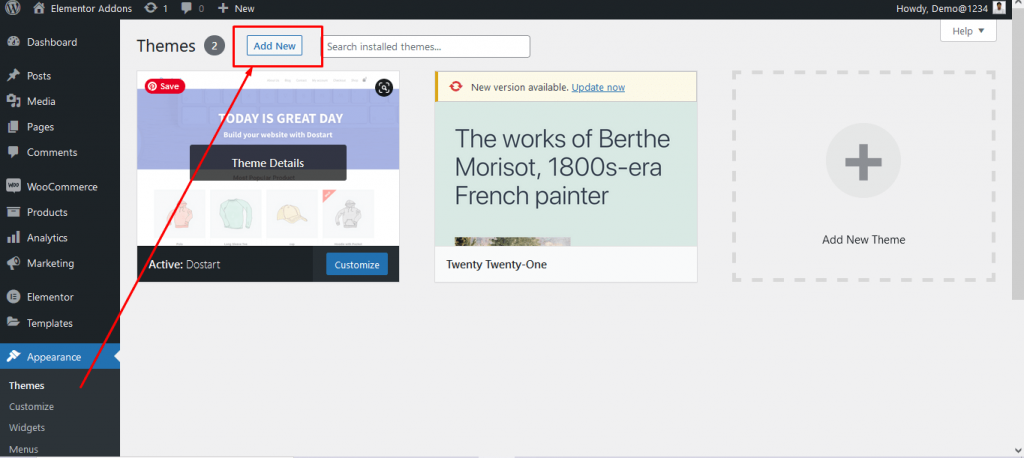
Task: Open the Customize submenu item
Action: point(31,406)
